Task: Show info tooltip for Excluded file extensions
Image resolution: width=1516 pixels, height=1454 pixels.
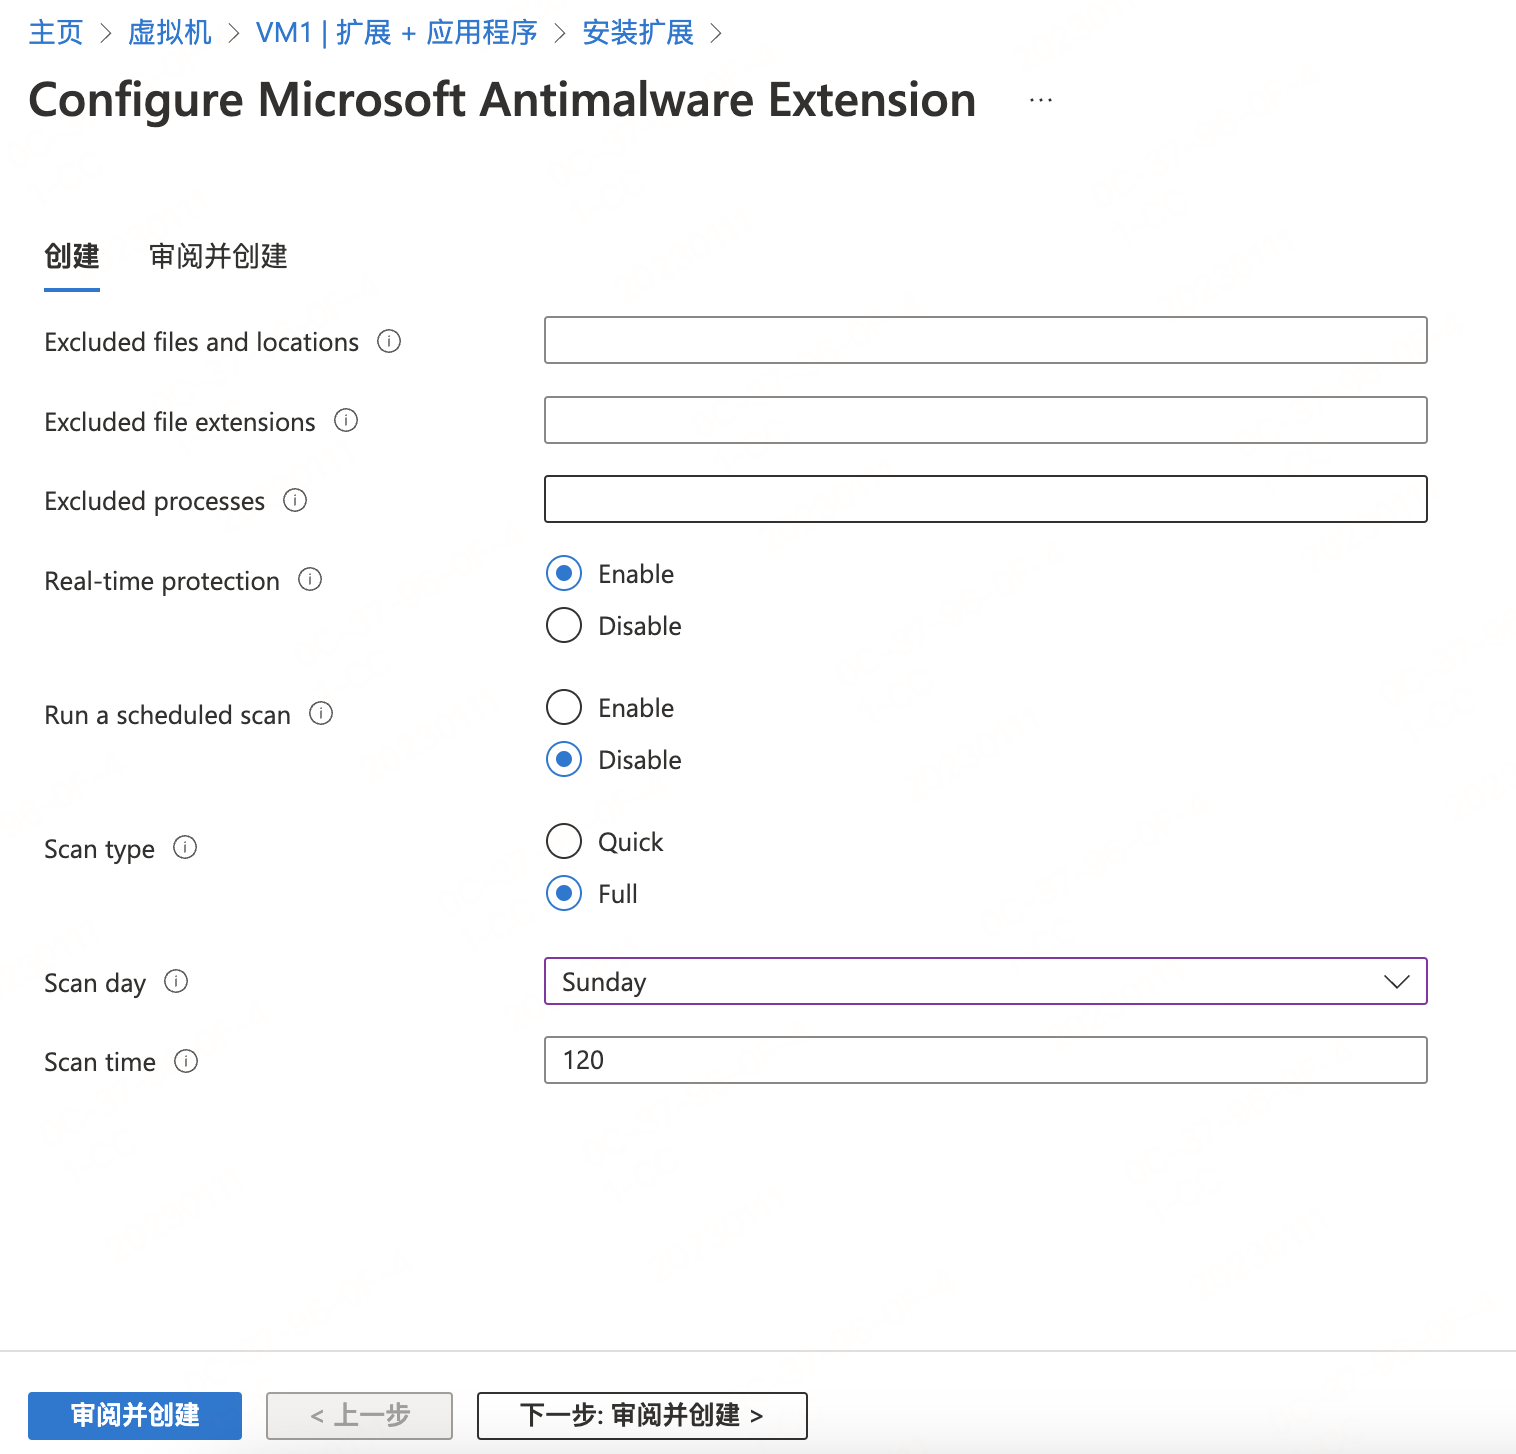Action: click(x=346, y=420)
